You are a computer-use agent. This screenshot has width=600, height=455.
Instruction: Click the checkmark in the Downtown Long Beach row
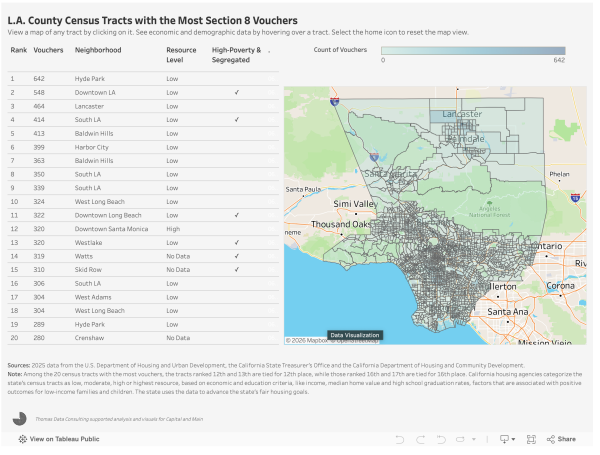tap(237, 215)
